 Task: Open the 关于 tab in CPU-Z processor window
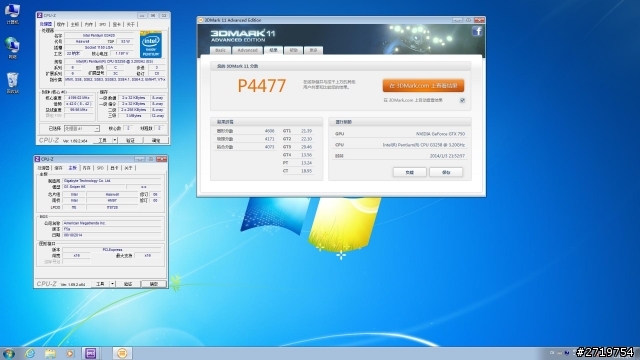click(x=130, y=24)
